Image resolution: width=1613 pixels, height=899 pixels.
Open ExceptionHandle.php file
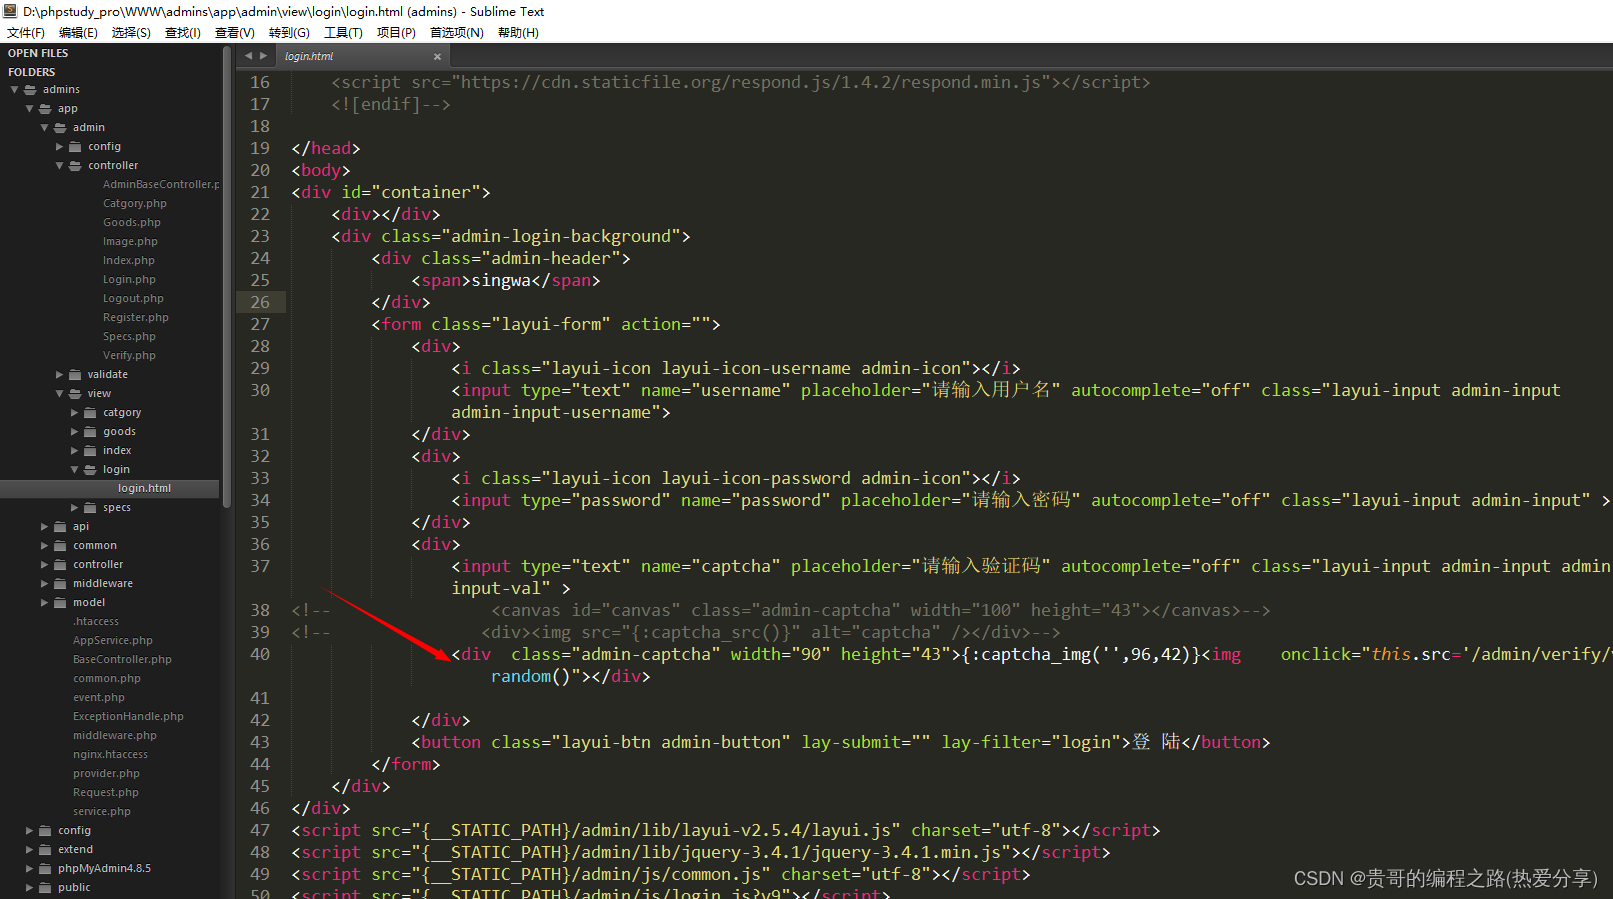[x=128, y=716]
